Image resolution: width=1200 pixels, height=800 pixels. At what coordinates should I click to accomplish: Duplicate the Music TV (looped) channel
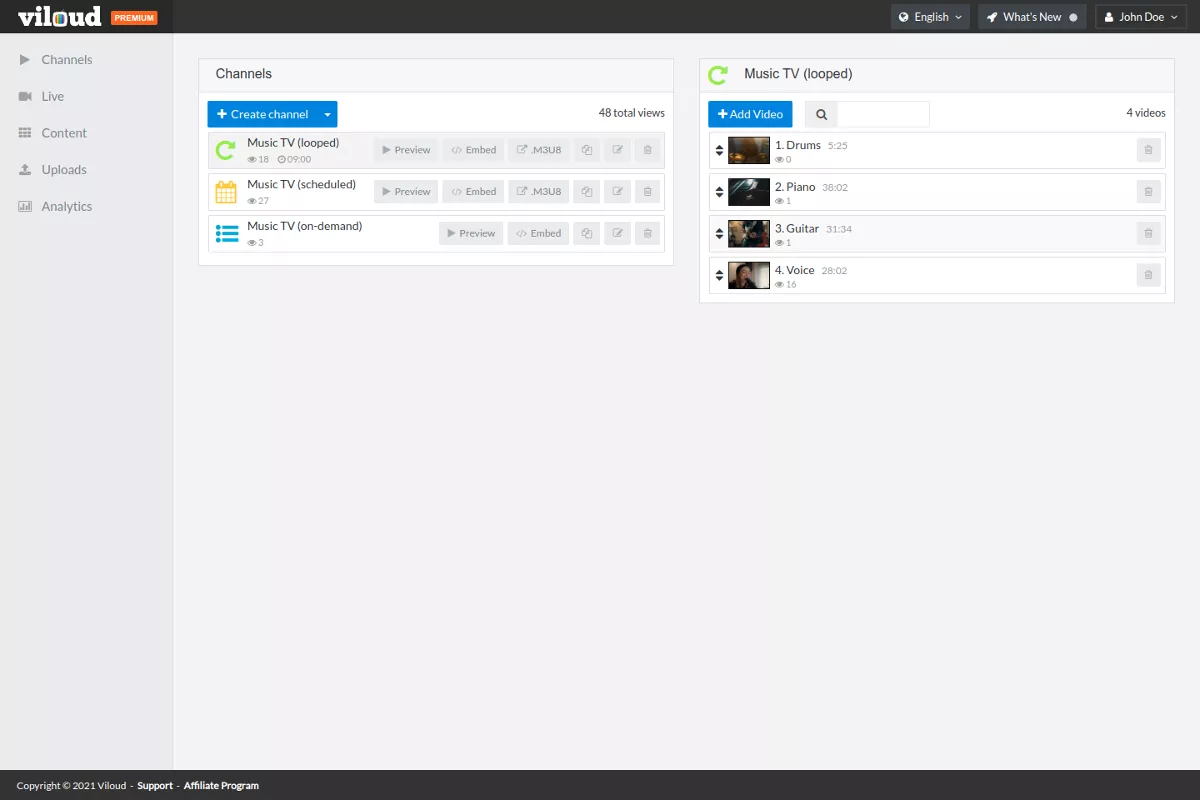pos(587,150)
